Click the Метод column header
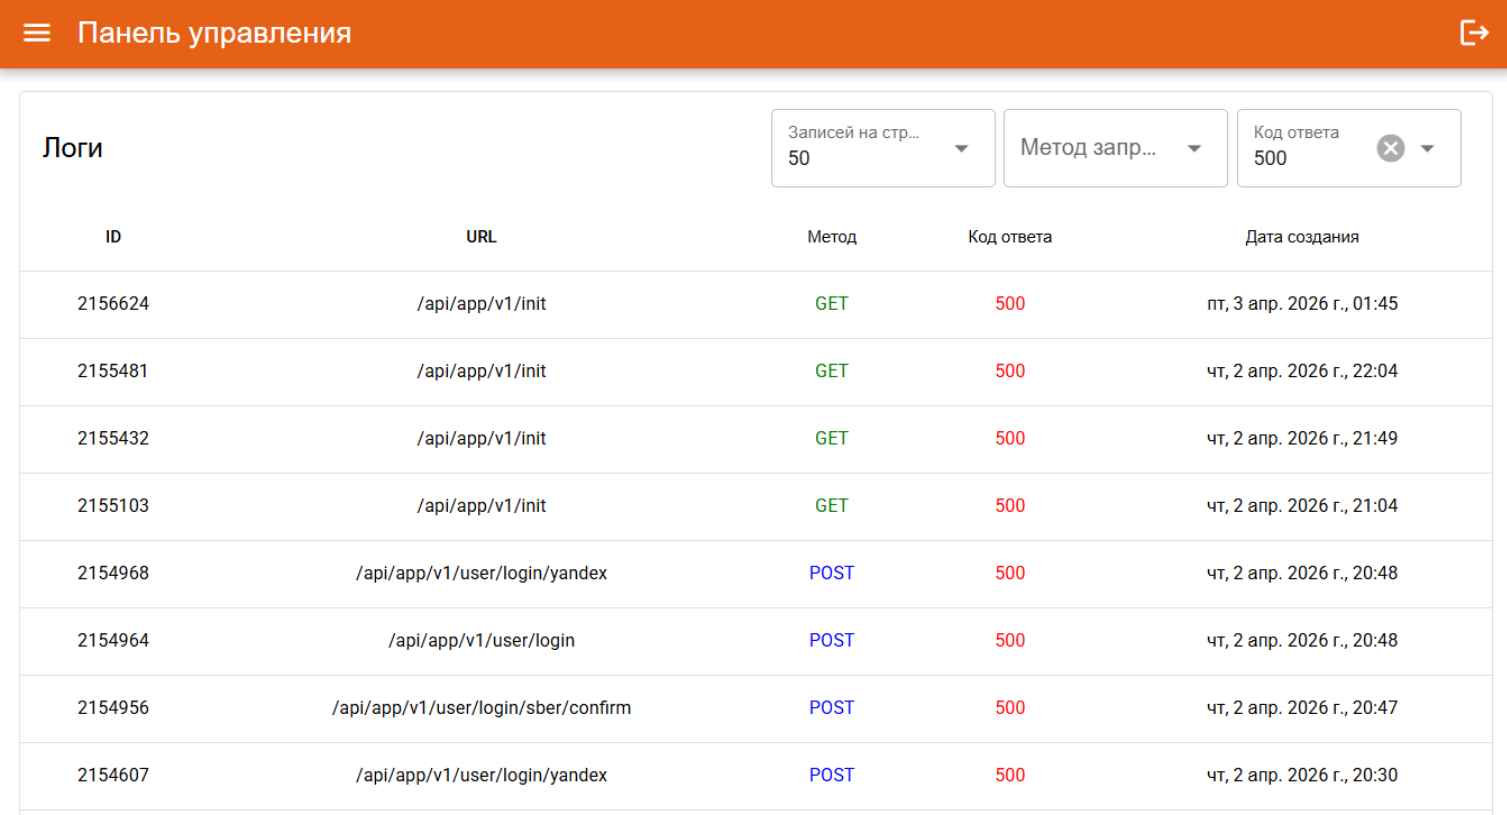 [x=831, y=237]
